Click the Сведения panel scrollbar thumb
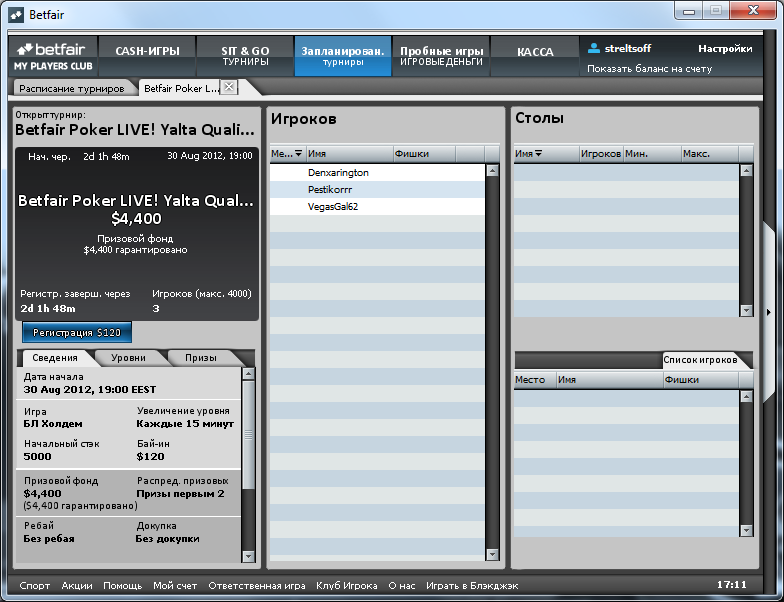 (x=248, y=434)
